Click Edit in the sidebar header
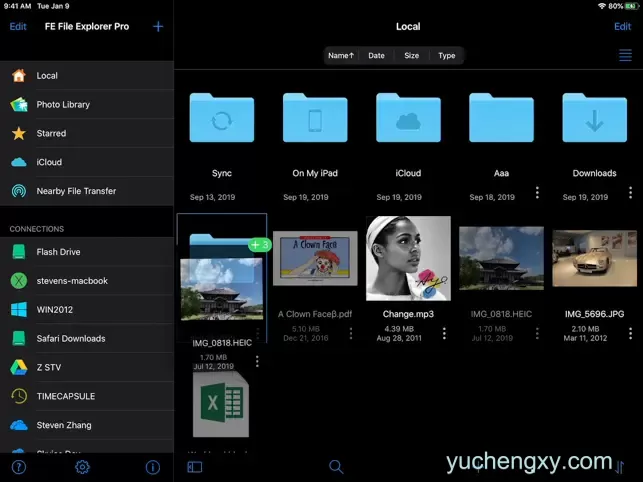 point(18,27)
